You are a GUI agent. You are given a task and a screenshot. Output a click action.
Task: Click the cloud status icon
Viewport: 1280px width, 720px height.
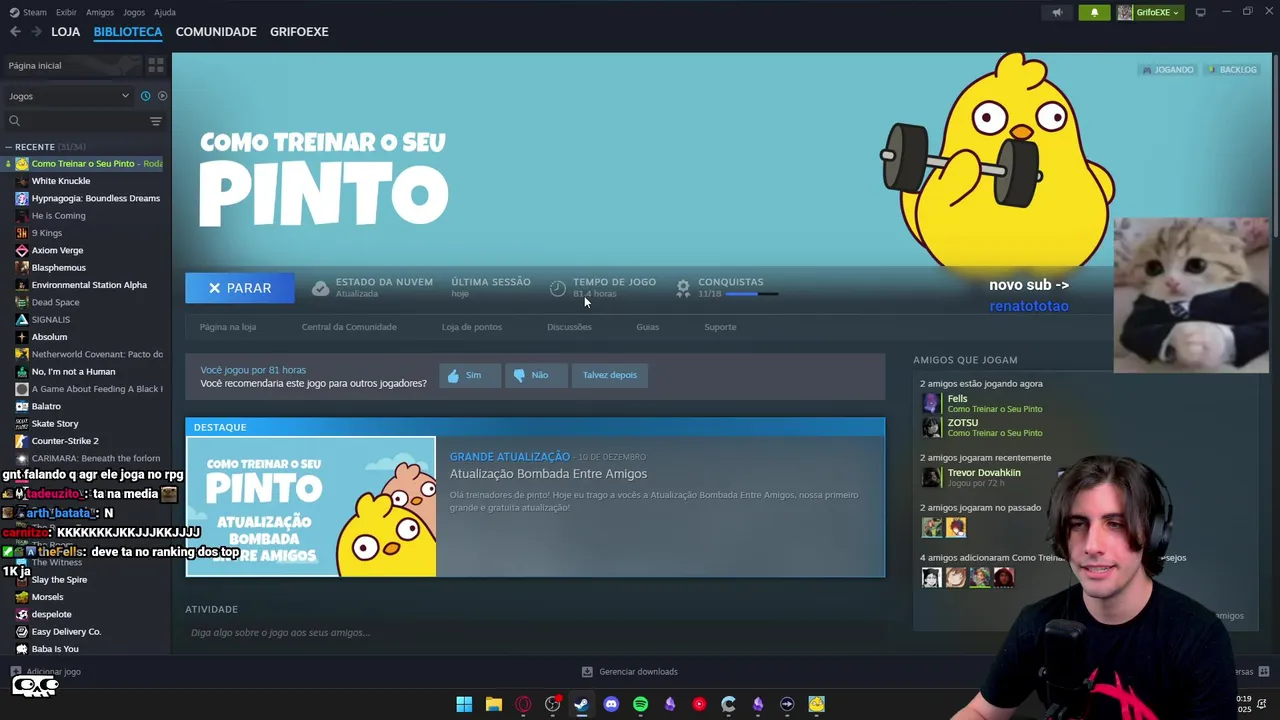(320, 288)
